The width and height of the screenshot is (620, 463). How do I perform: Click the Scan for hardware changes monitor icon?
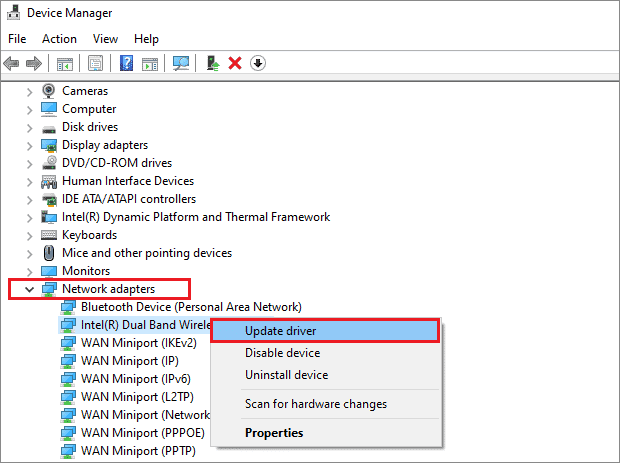pyautogui.click(x=181, y=63)
